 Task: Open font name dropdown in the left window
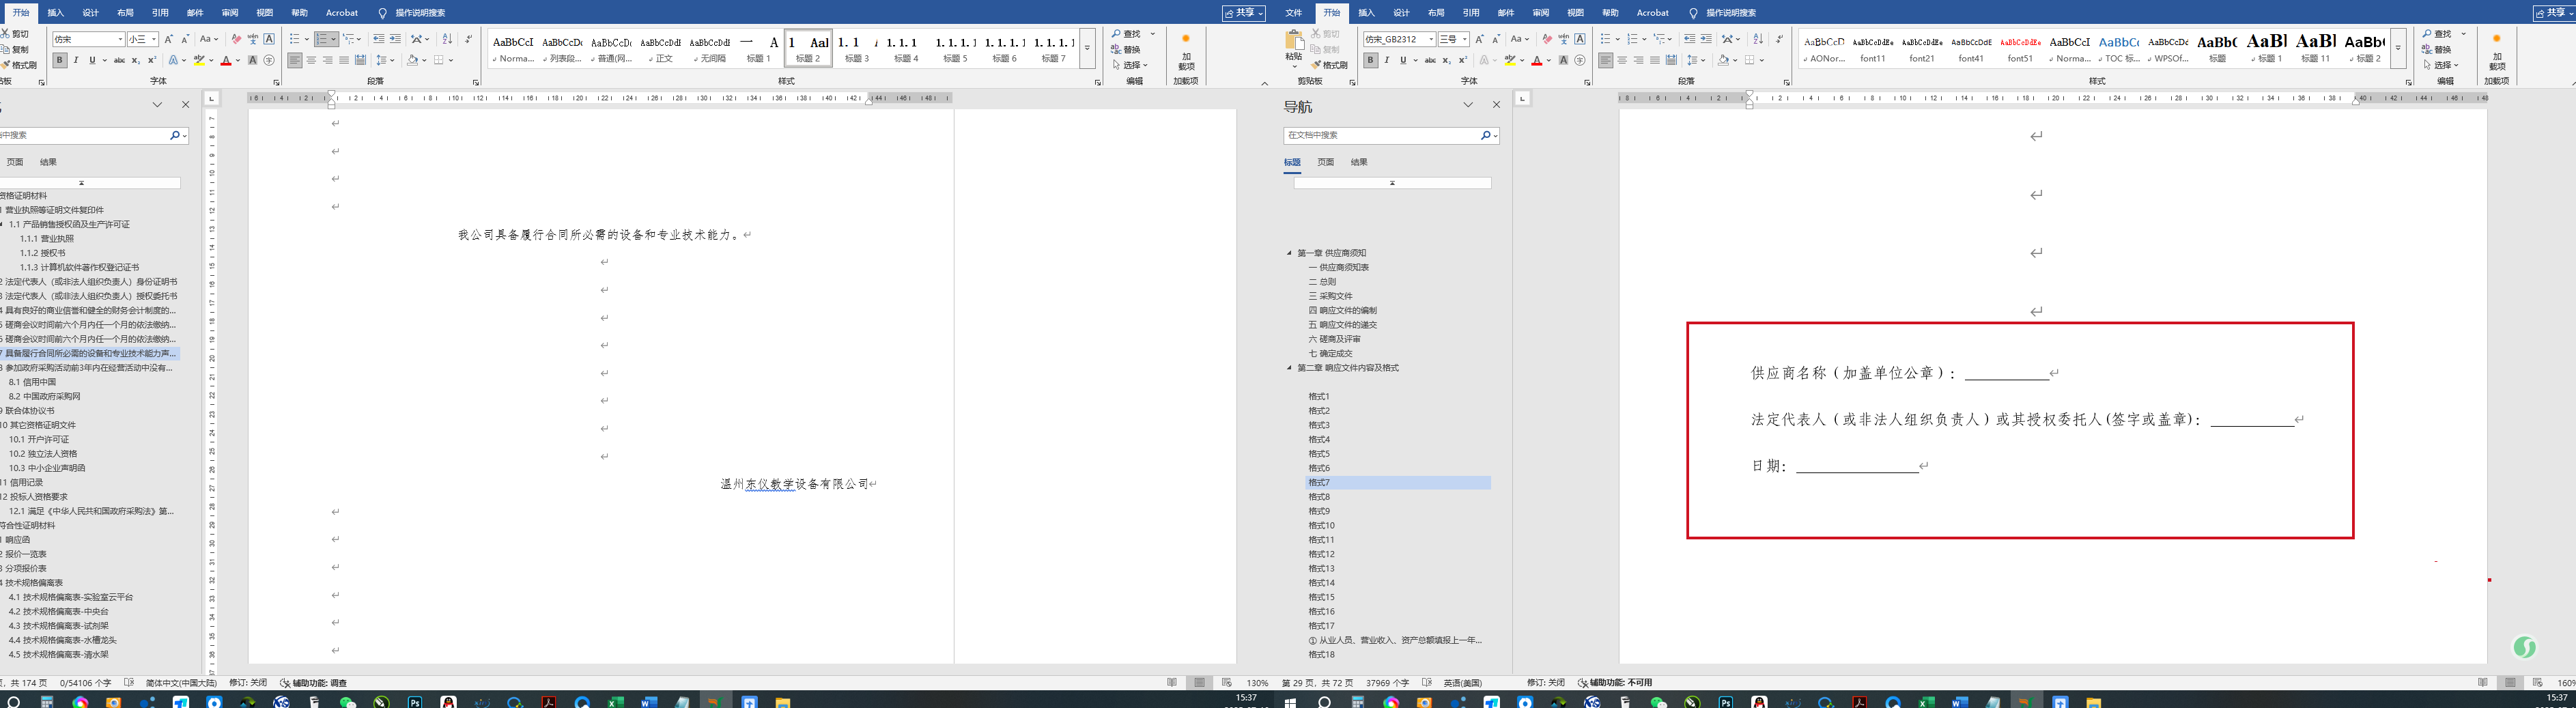(120, 39)
